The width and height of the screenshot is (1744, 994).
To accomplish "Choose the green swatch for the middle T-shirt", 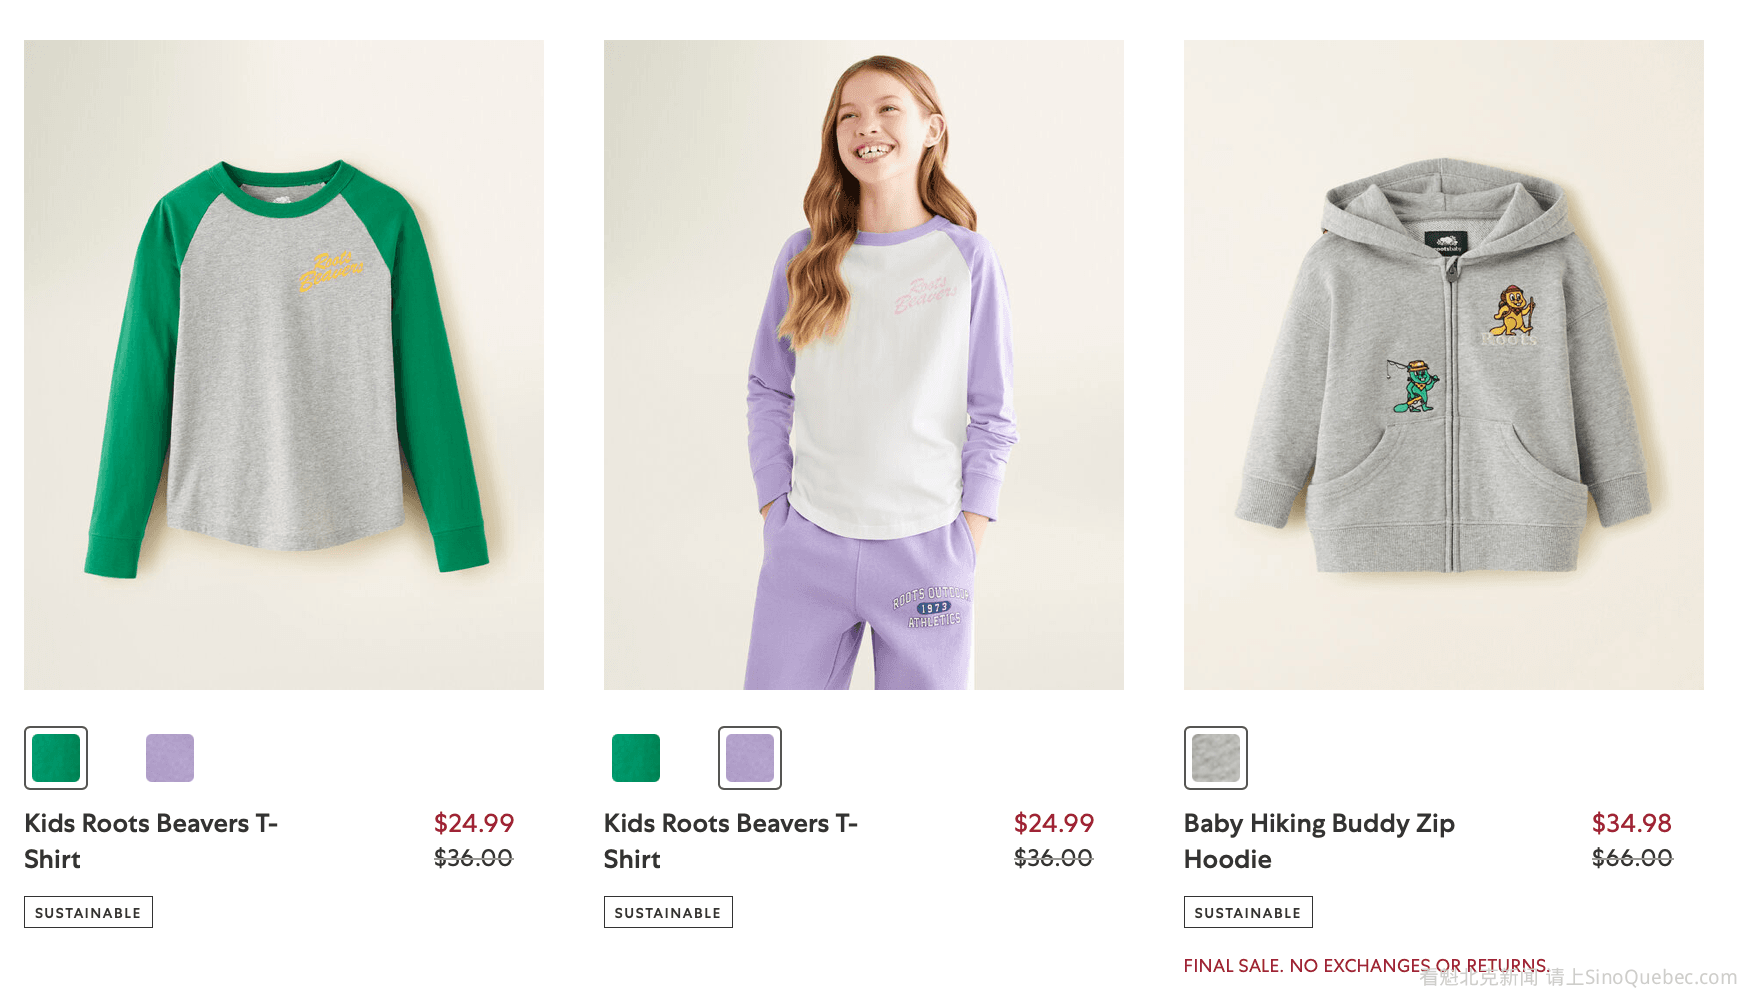I will 636,758.
